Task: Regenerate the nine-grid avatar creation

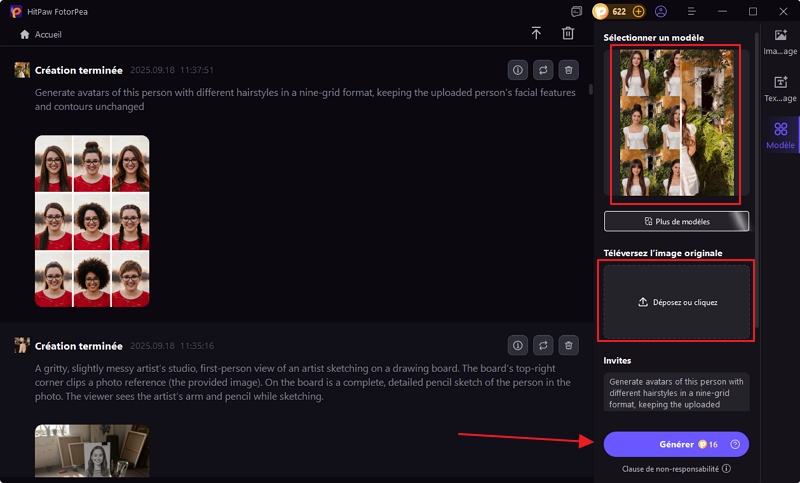Action: 543,70
